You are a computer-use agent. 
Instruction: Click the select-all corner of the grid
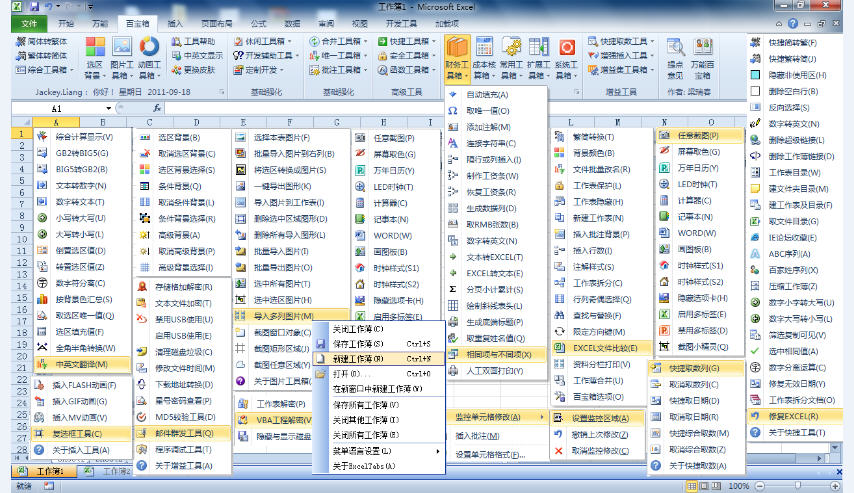click(22, 123)
